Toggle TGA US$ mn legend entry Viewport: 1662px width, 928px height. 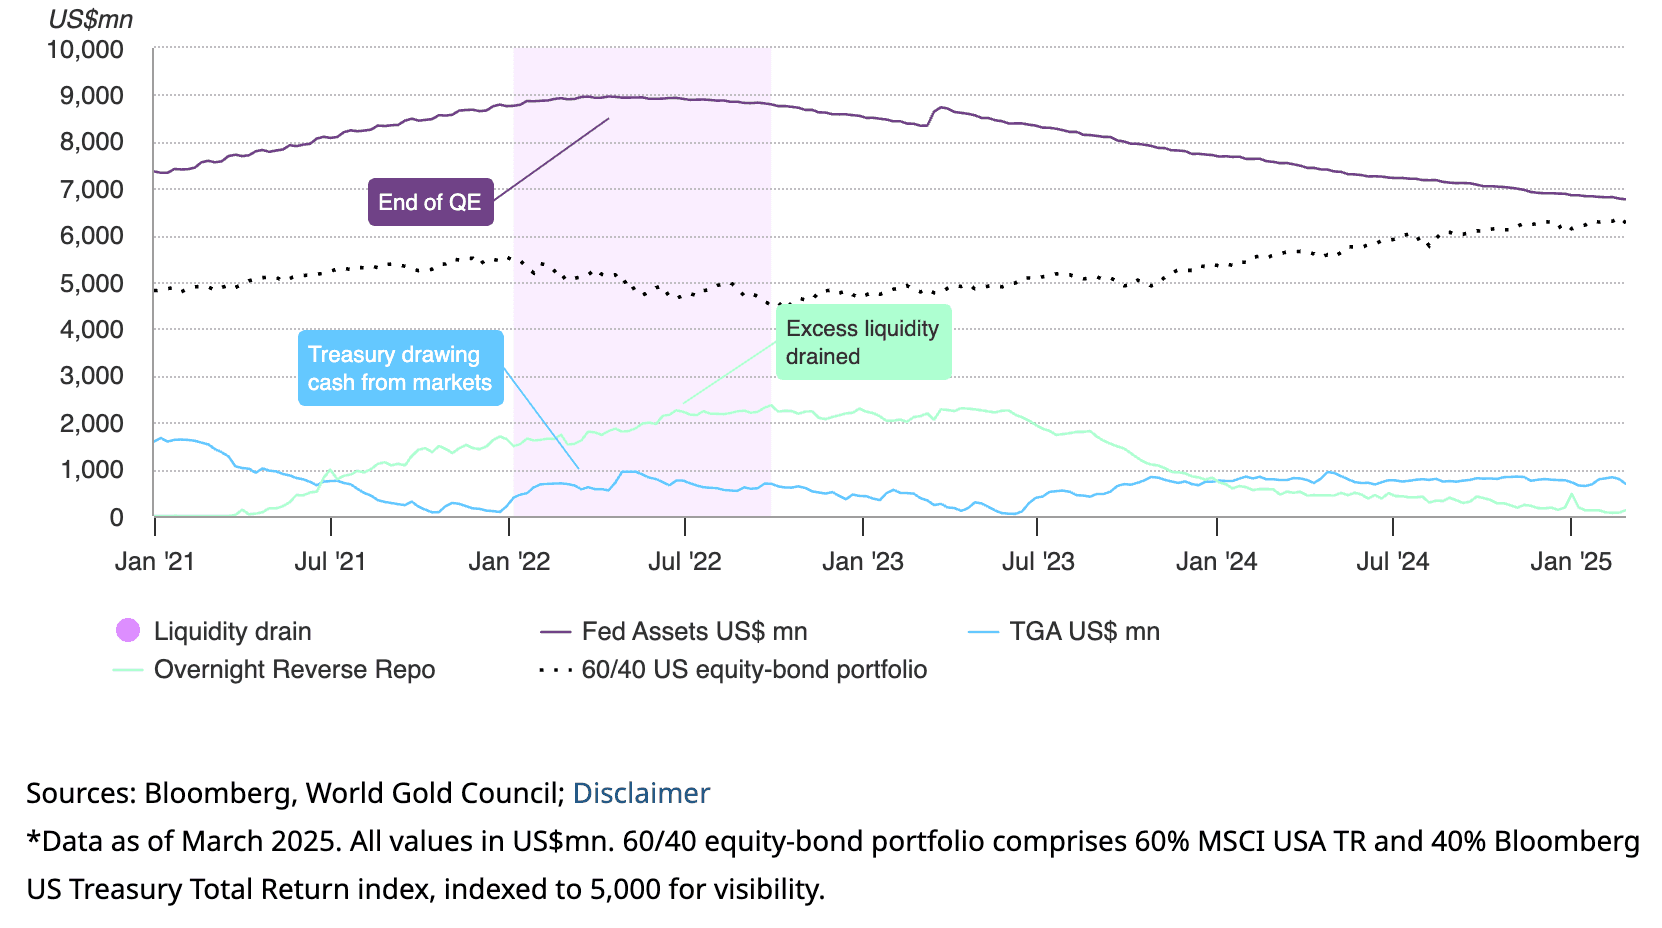tap(1084, 631)
